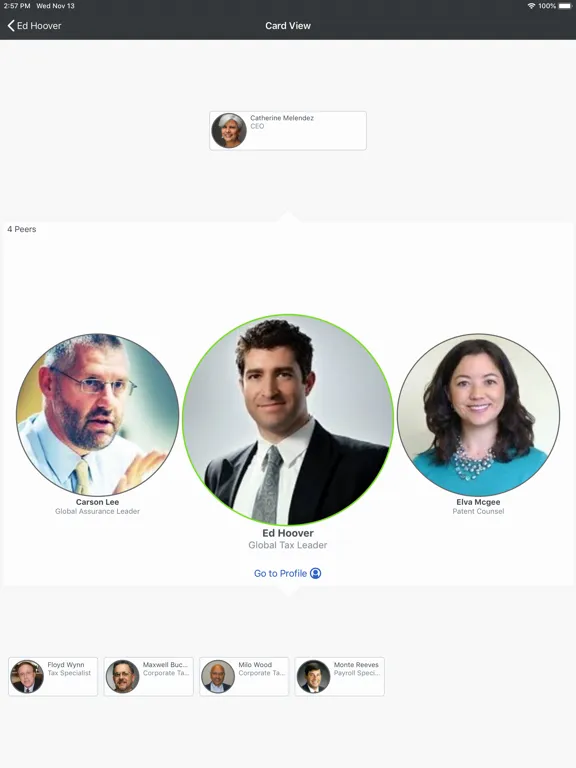Open profile icon beside Go to Profile

coord(315,573)
